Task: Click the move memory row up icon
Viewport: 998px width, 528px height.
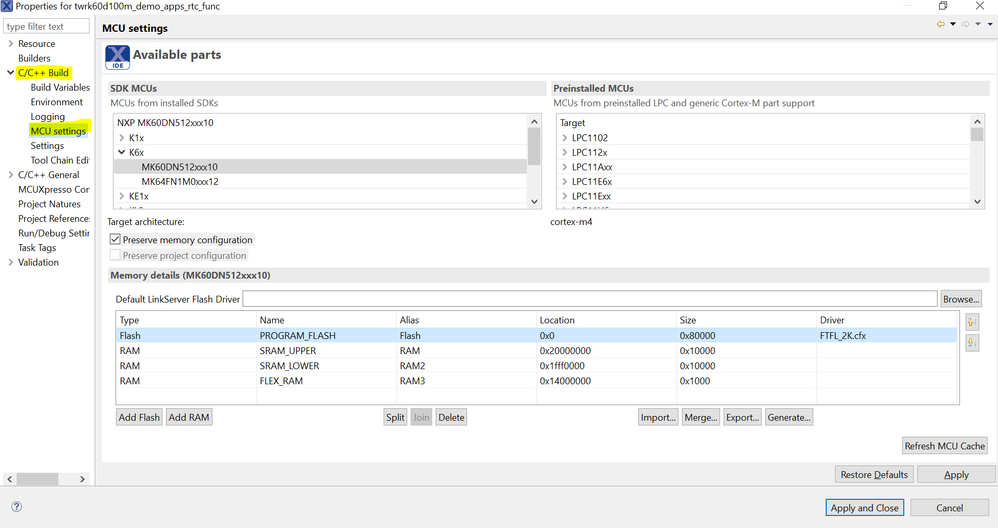Action: pos(972,321)
